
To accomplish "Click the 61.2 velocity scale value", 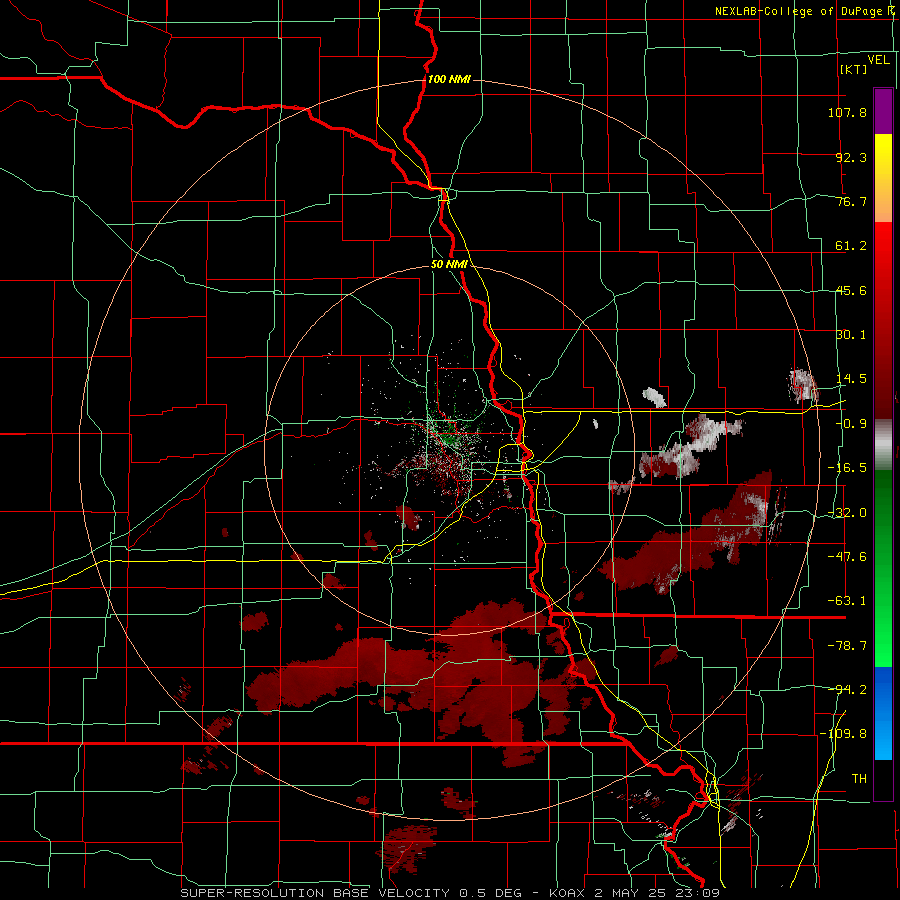I will 851,246.
